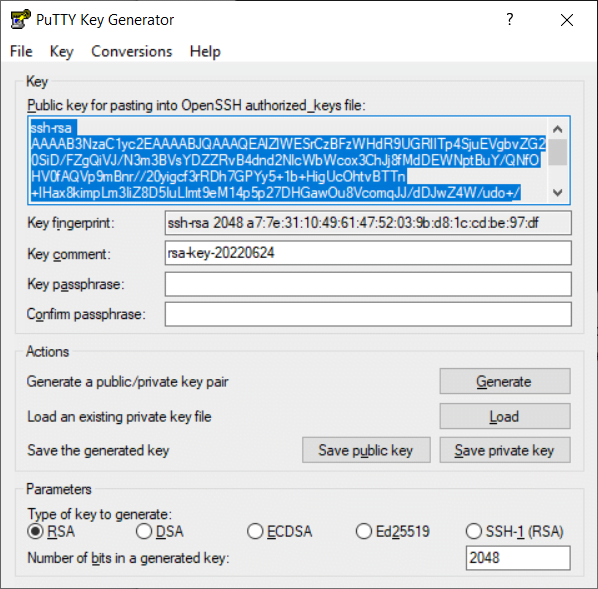Click the 'Confirm passphrase:' label

[86, 315]
